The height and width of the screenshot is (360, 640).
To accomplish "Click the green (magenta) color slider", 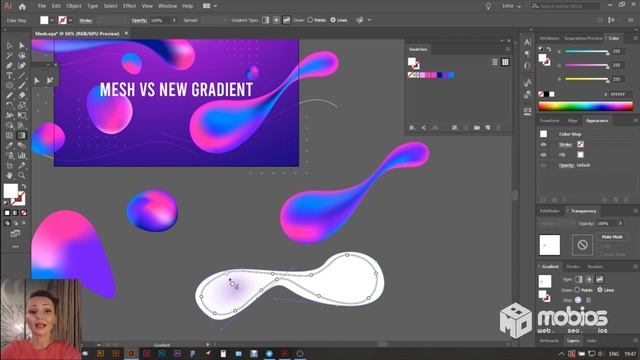I will tap(587, 65).
